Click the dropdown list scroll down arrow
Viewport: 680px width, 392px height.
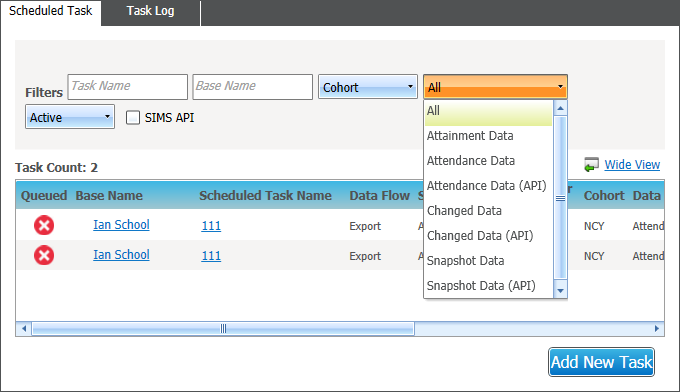[560, 291]
